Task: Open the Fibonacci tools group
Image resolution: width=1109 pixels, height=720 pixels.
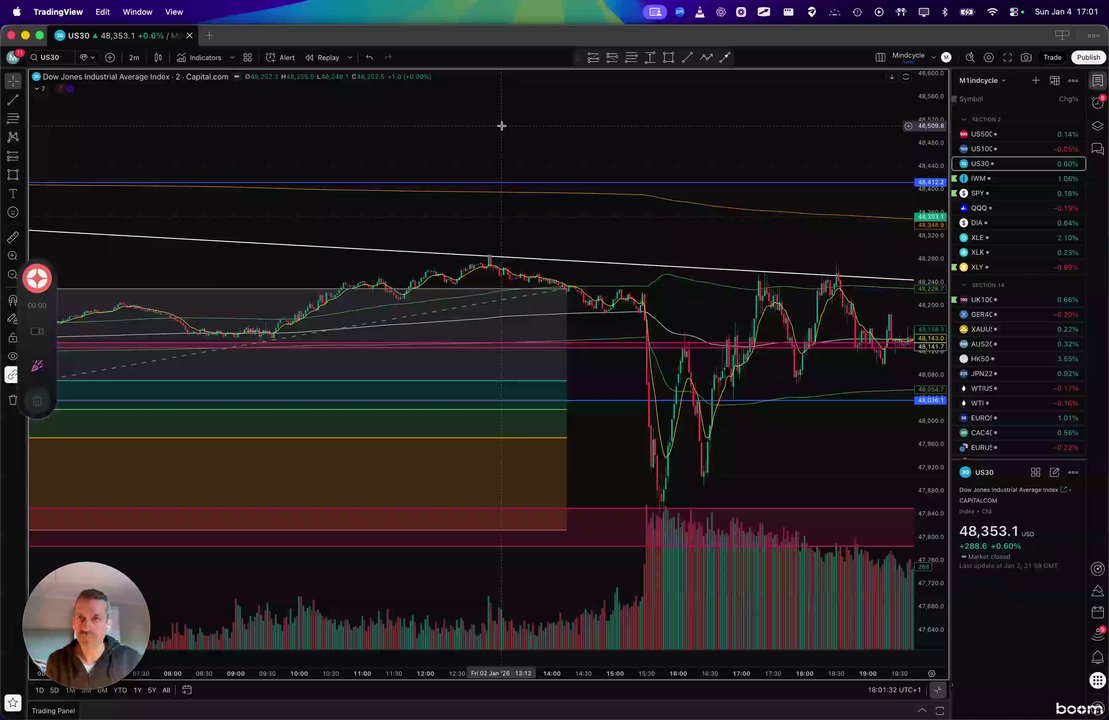Action: (x=13, y=118)
